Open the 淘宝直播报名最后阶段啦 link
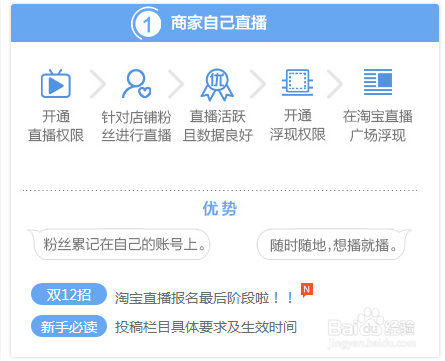The height and width of the screenshot is (361, 445). point(204,298)
